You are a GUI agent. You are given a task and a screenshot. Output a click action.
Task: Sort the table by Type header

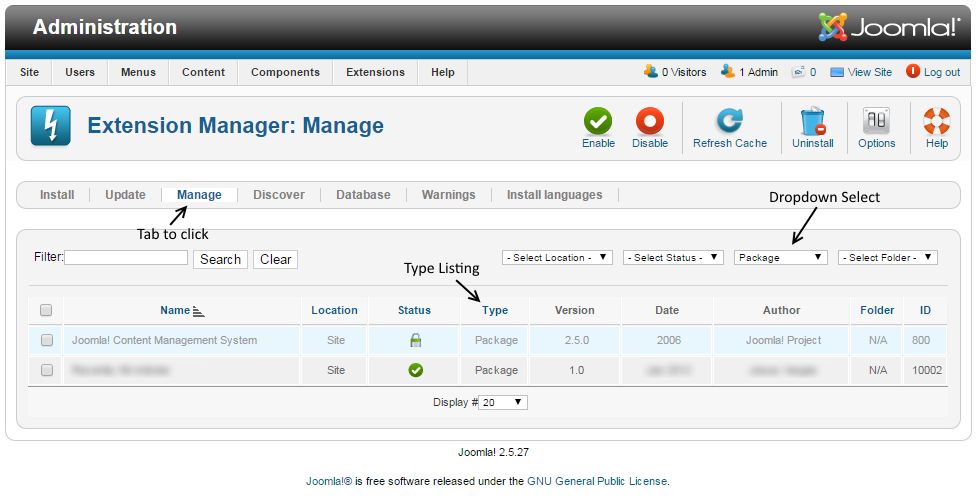[495, 310]
